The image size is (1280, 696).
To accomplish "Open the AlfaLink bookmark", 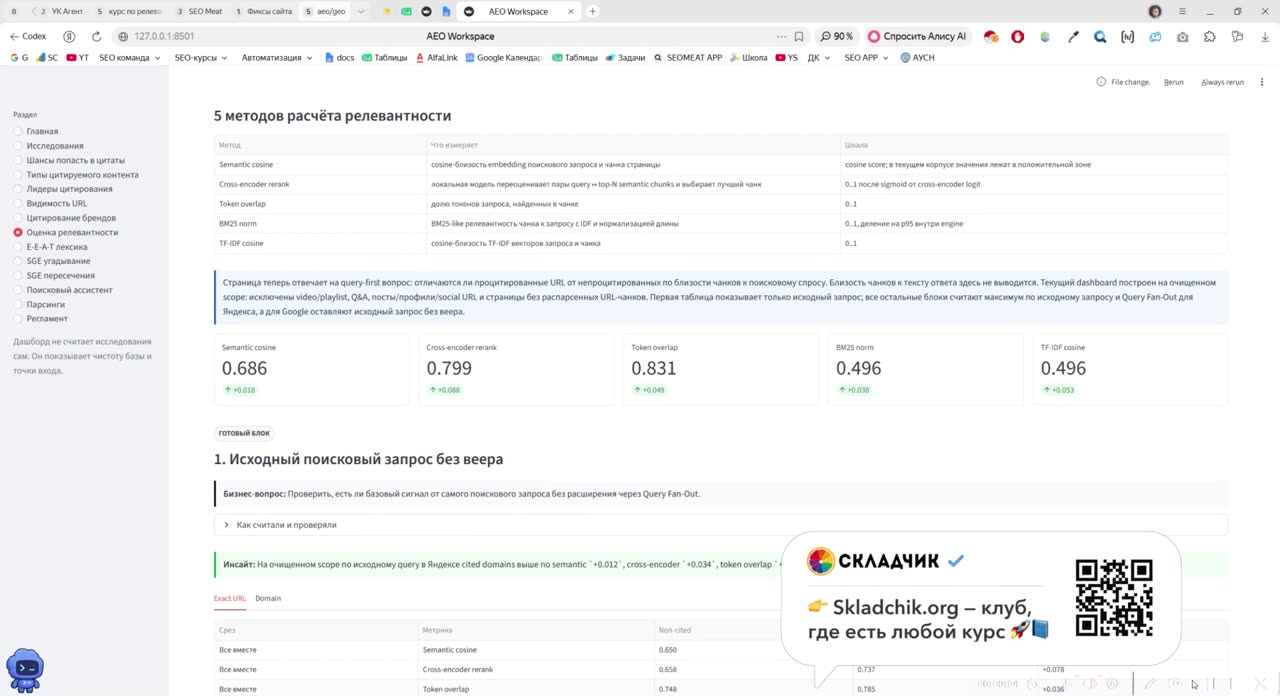I will point(435,58).
